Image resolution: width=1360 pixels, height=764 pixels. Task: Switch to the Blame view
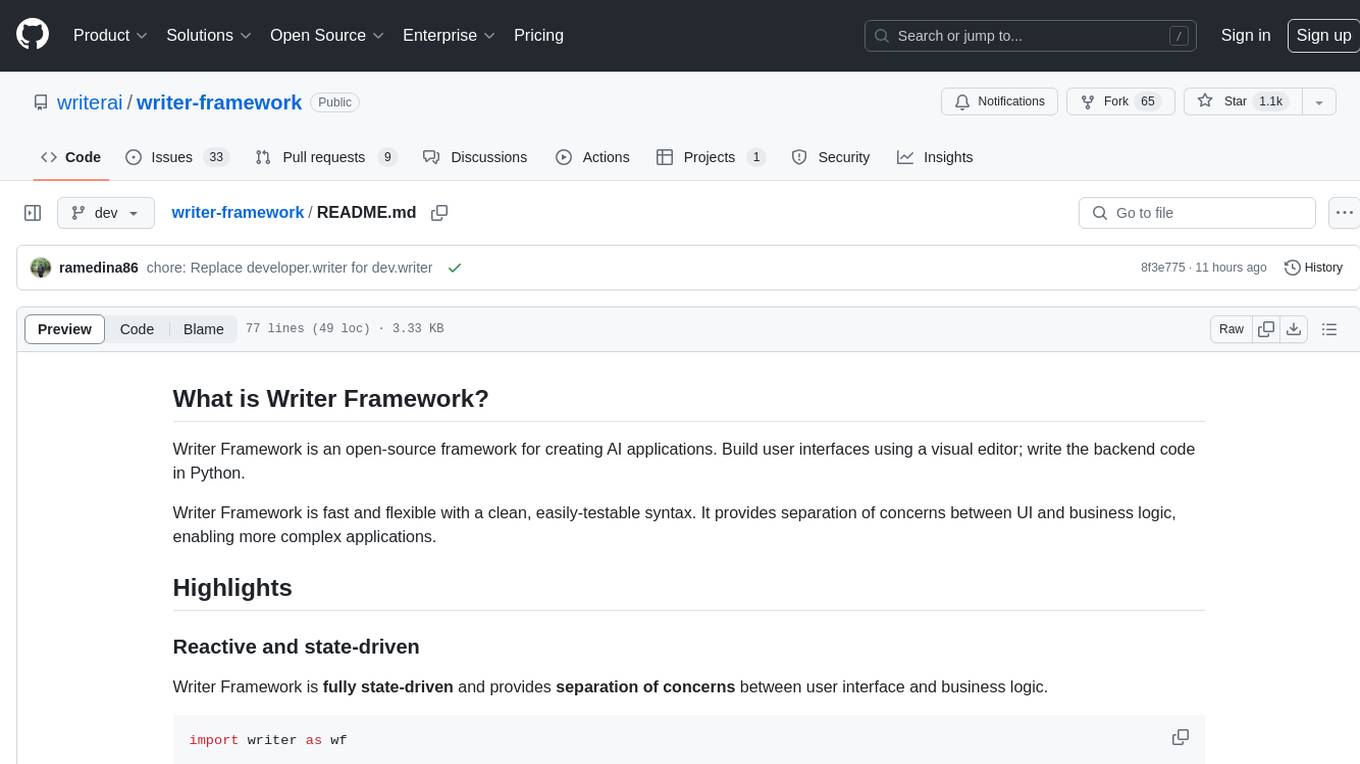tap(204, 329)
